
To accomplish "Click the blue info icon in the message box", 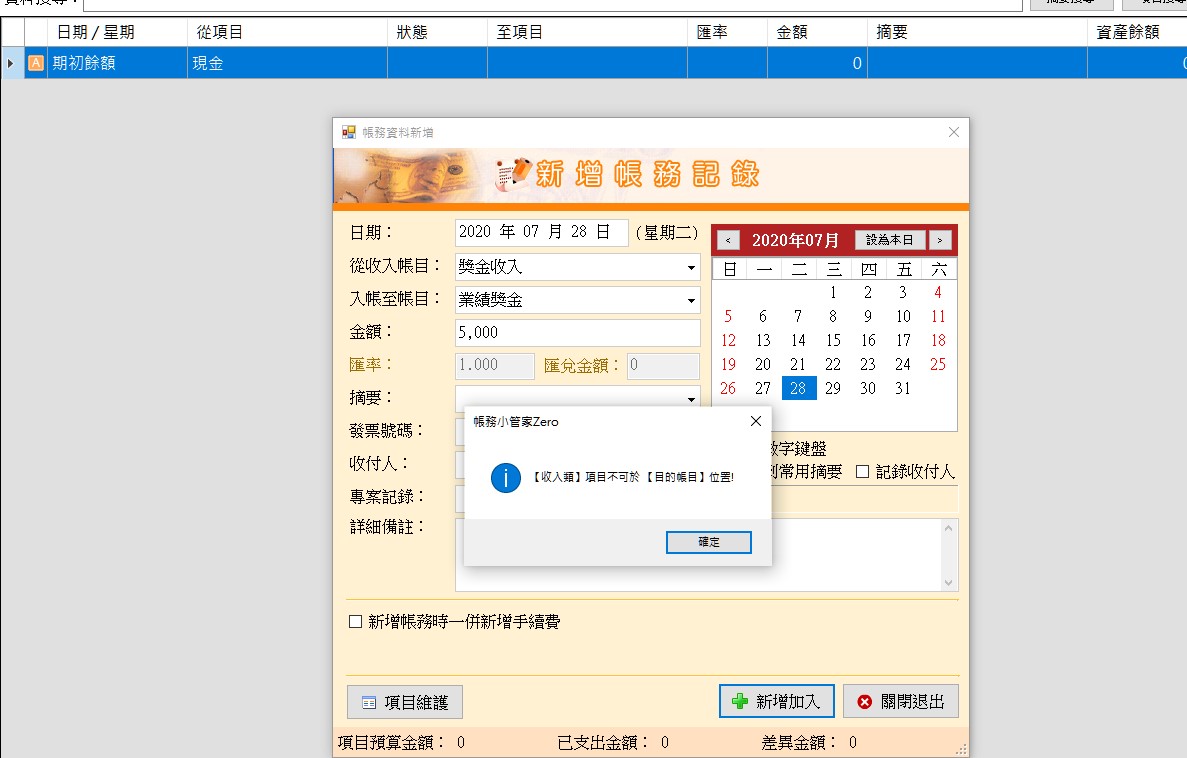I will pos(506,478).
